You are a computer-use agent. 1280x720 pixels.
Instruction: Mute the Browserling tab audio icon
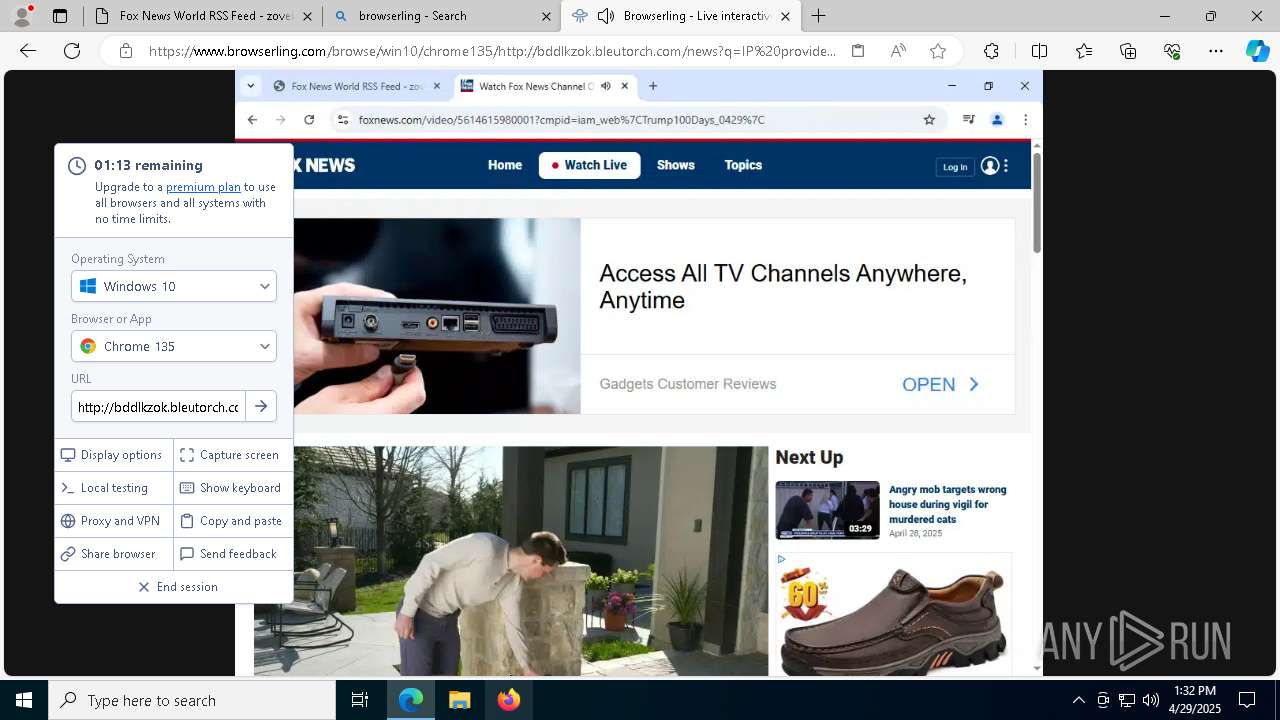click(606, 16)
